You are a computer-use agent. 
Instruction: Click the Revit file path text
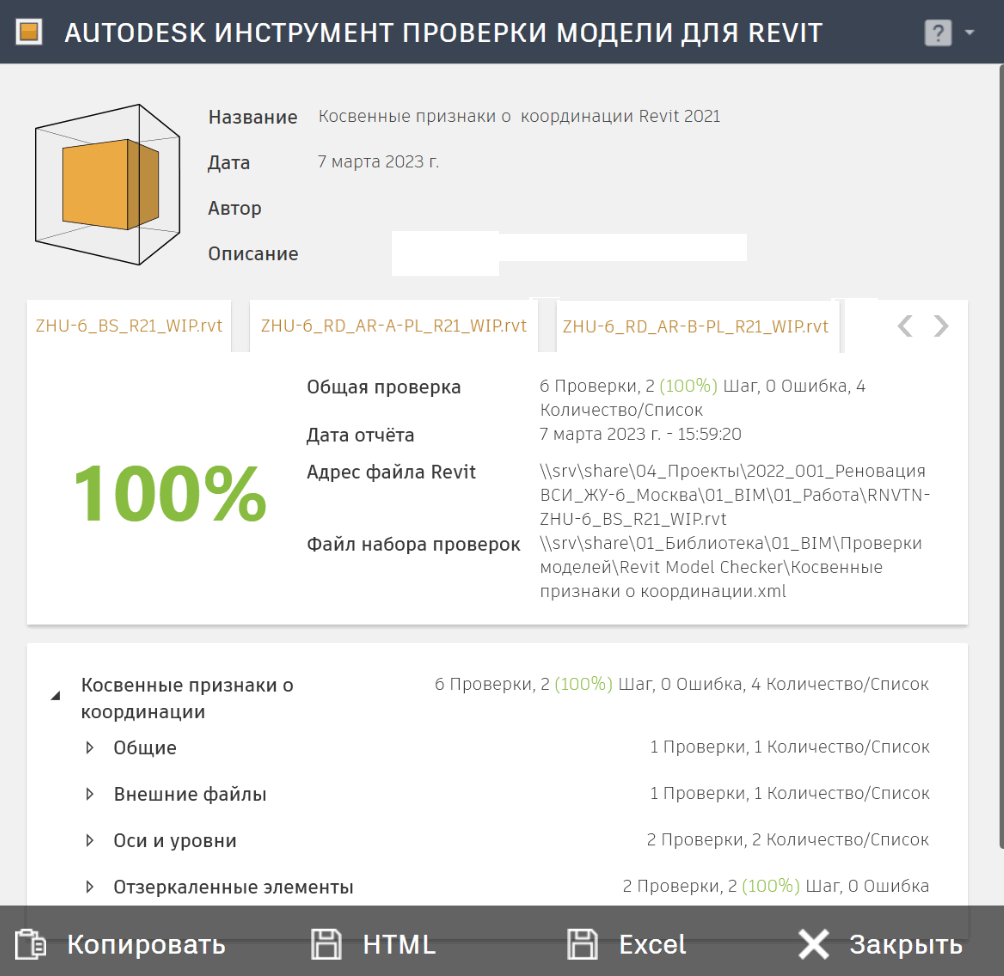tap(734, 495)
